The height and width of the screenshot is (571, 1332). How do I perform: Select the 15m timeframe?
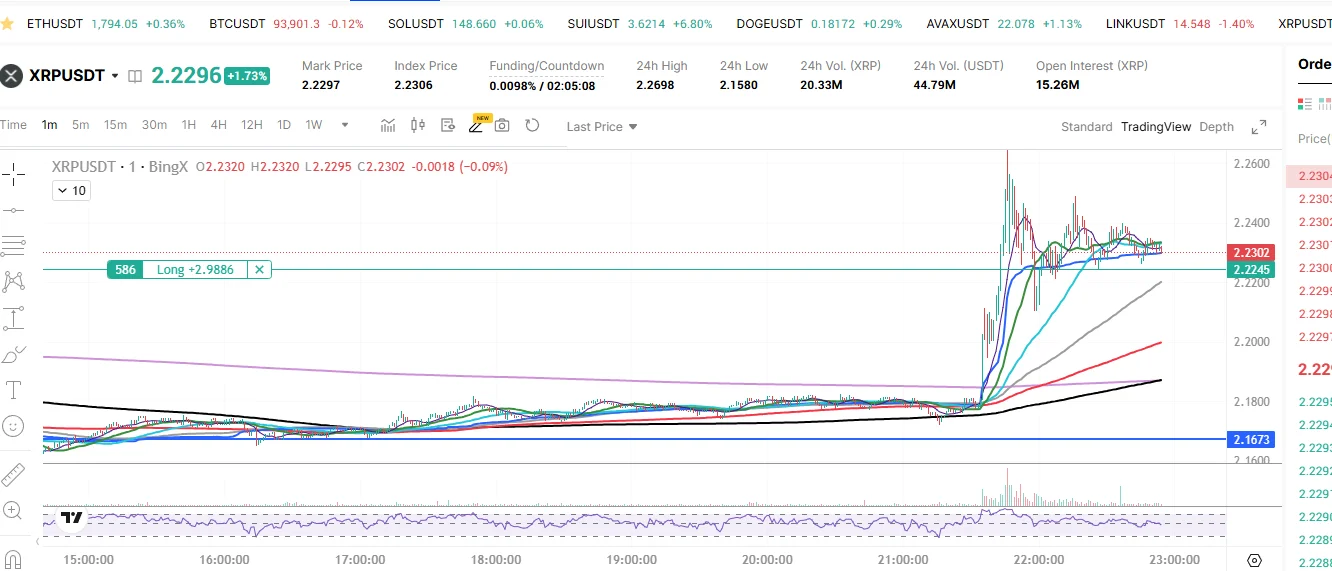[x=115, y=125]
